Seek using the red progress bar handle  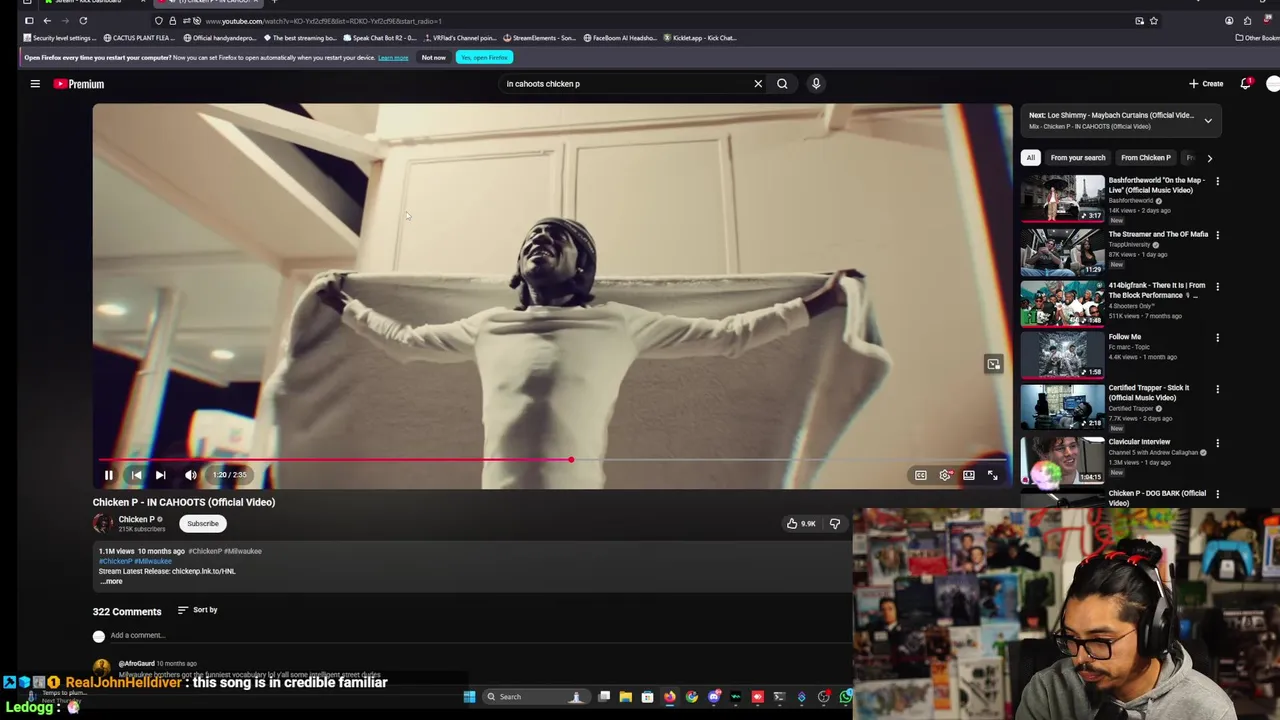(x=571, y=460)
